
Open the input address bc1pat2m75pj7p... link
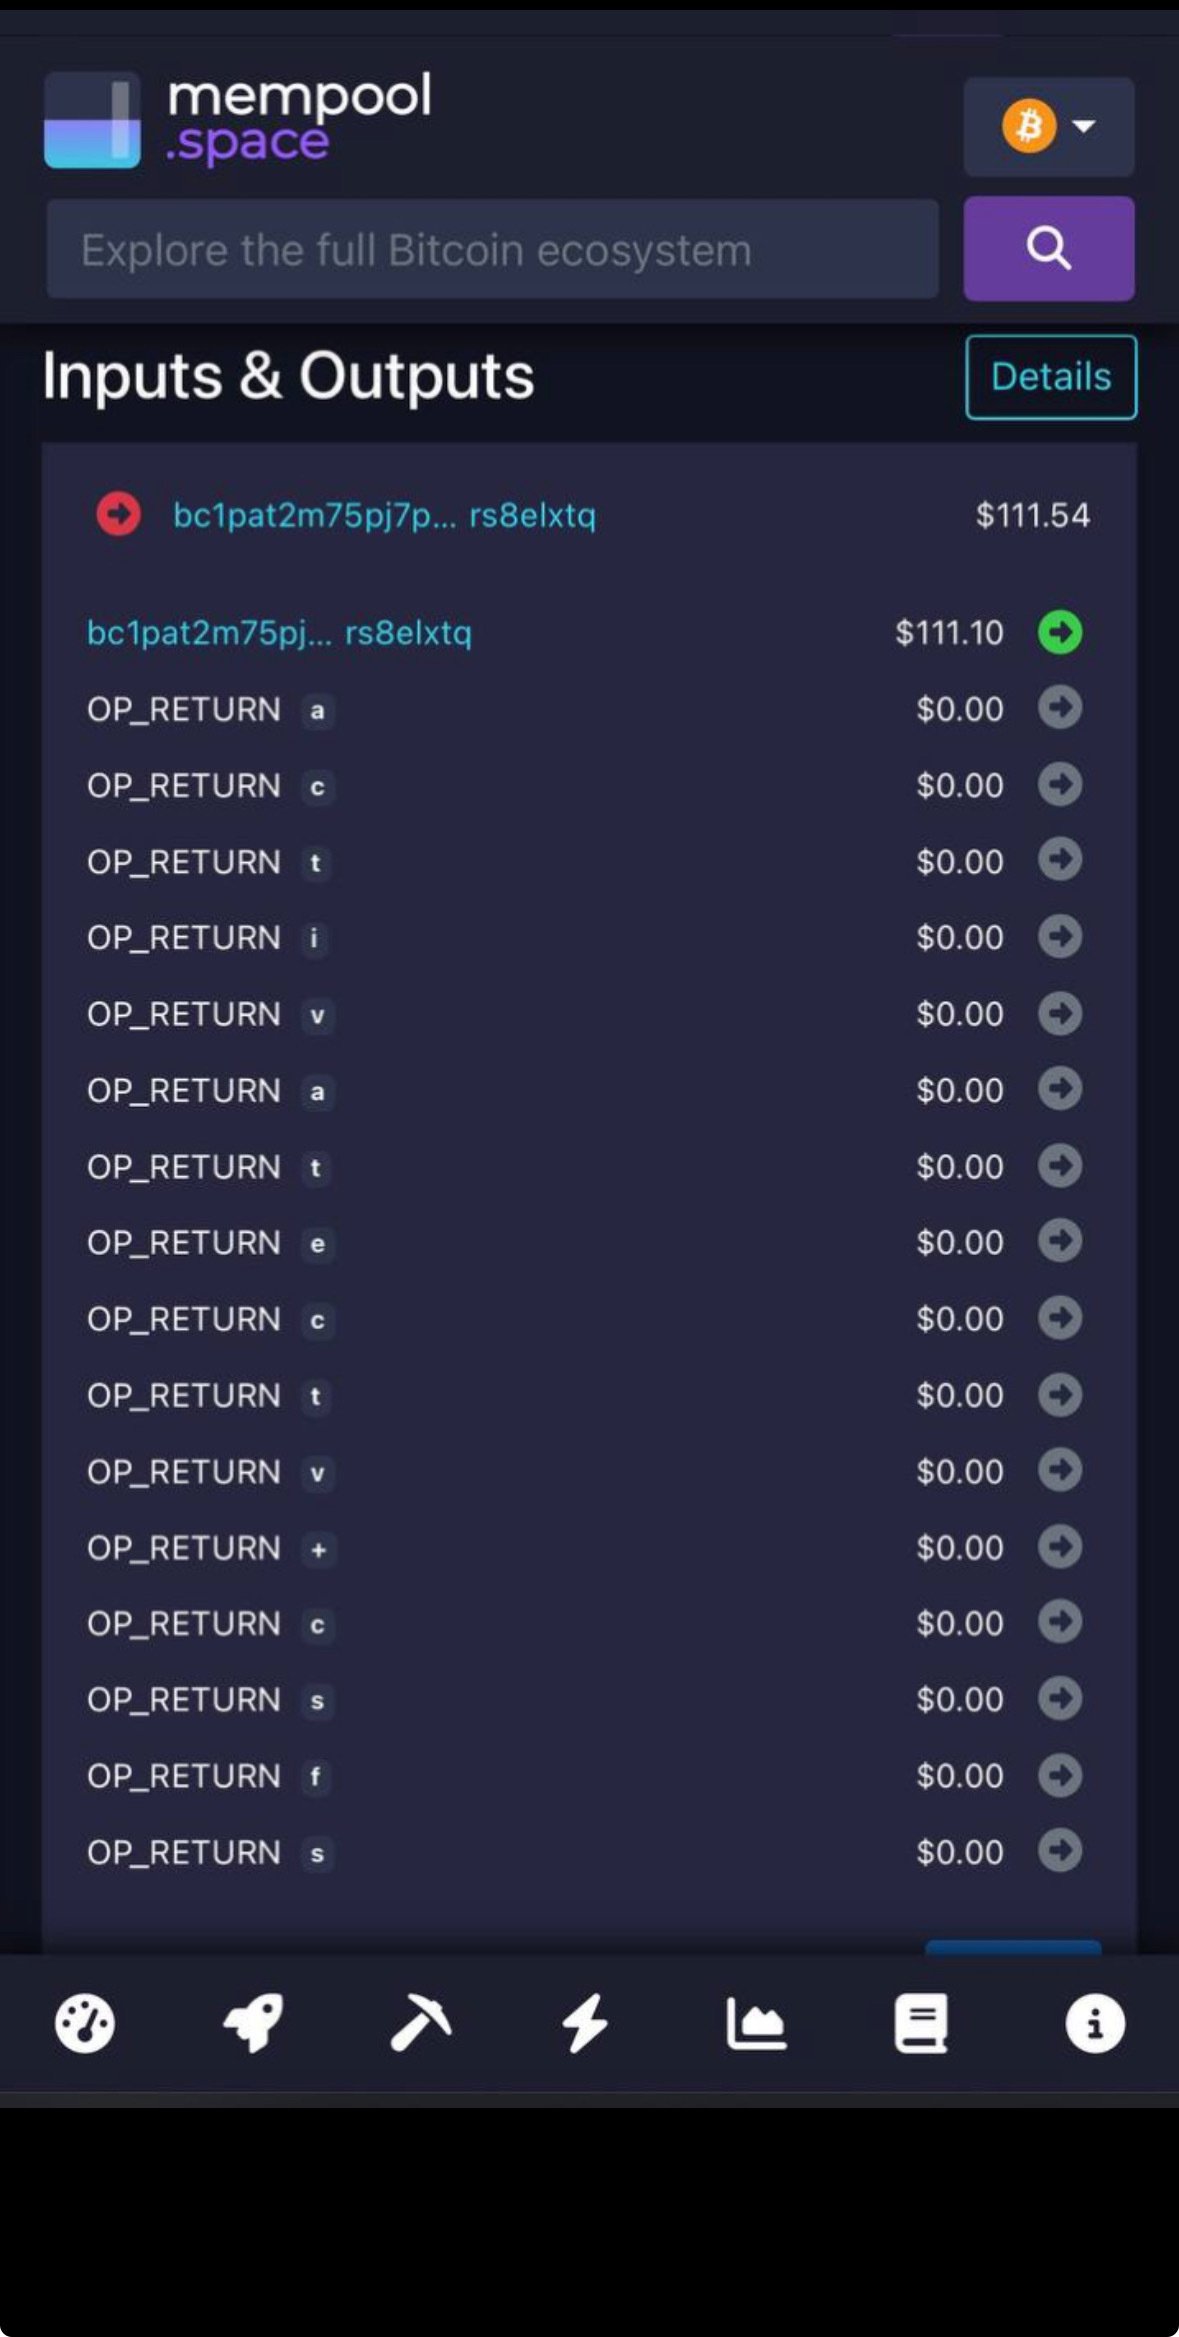(x=384, y=515)
